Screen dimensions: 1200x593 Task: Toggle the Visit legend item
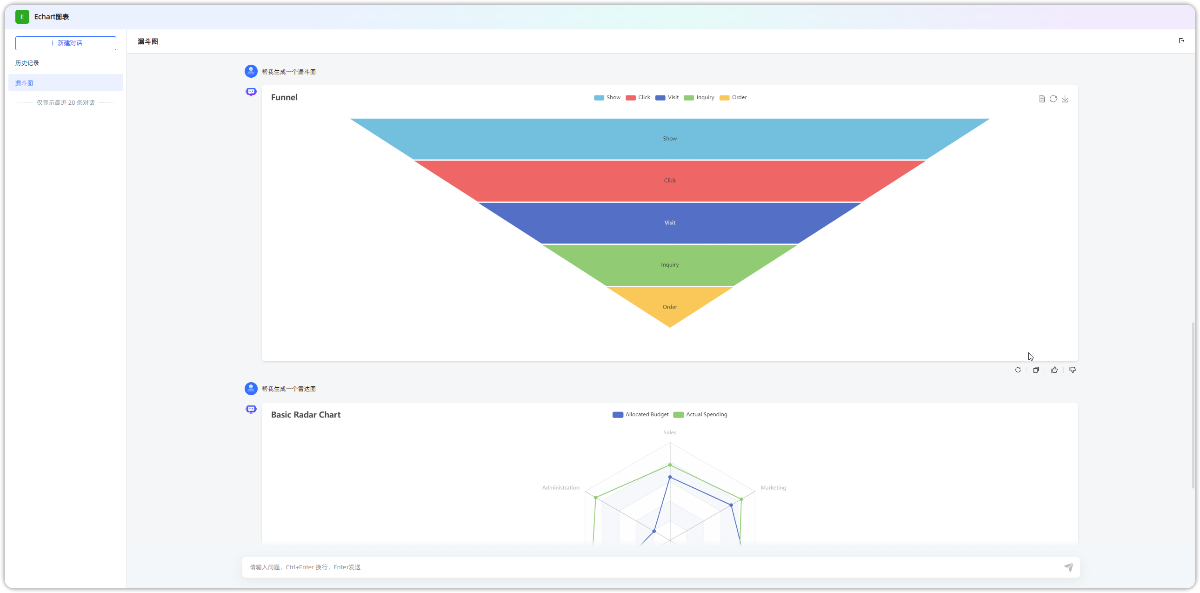tap(667, 97)
